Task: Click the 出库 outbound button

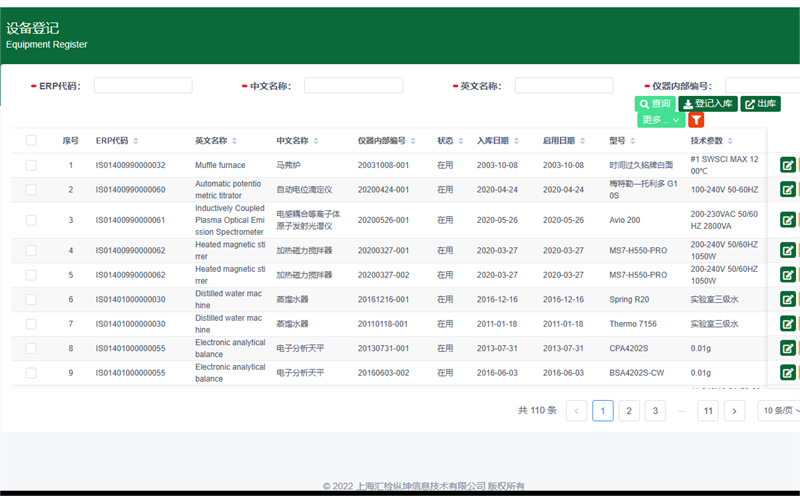Action: pyautogui.click(x=761, y=104)
